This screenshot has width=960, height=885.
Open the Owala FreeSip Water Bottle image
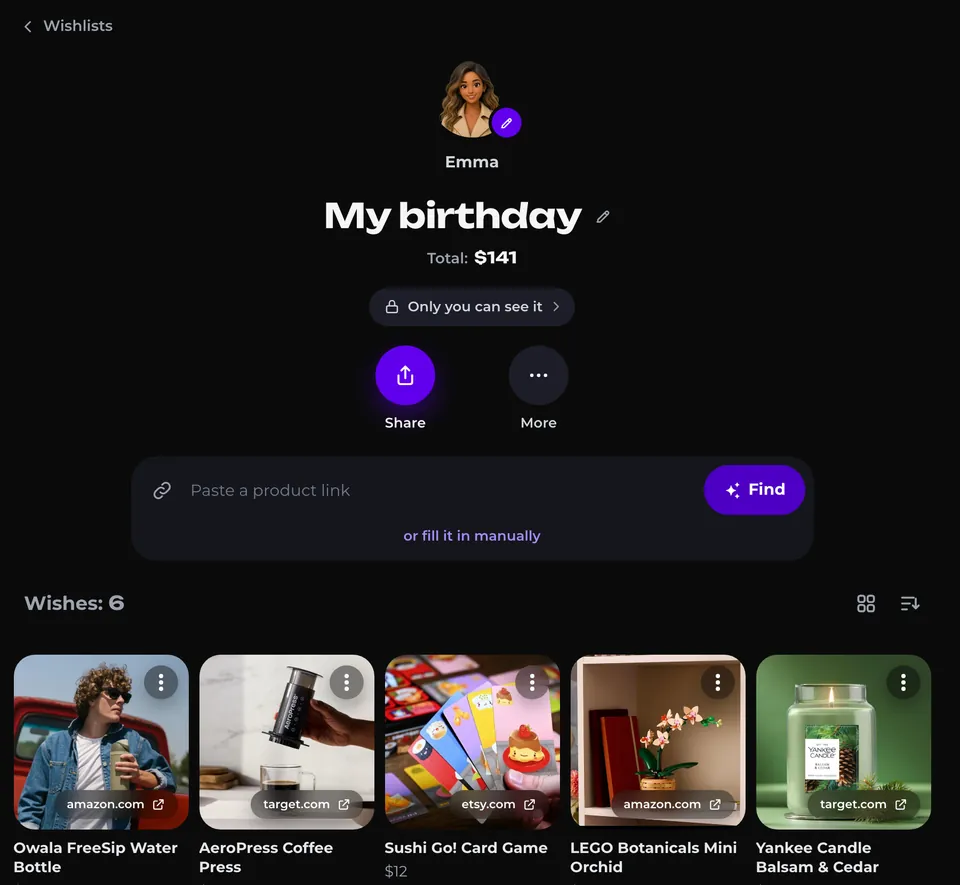[101, 742]
